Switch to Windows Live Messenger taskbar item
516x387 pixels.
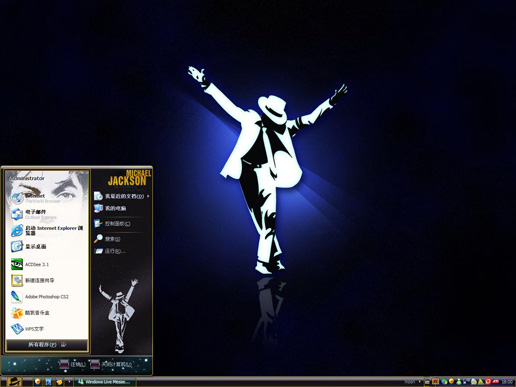coord(105,382)
